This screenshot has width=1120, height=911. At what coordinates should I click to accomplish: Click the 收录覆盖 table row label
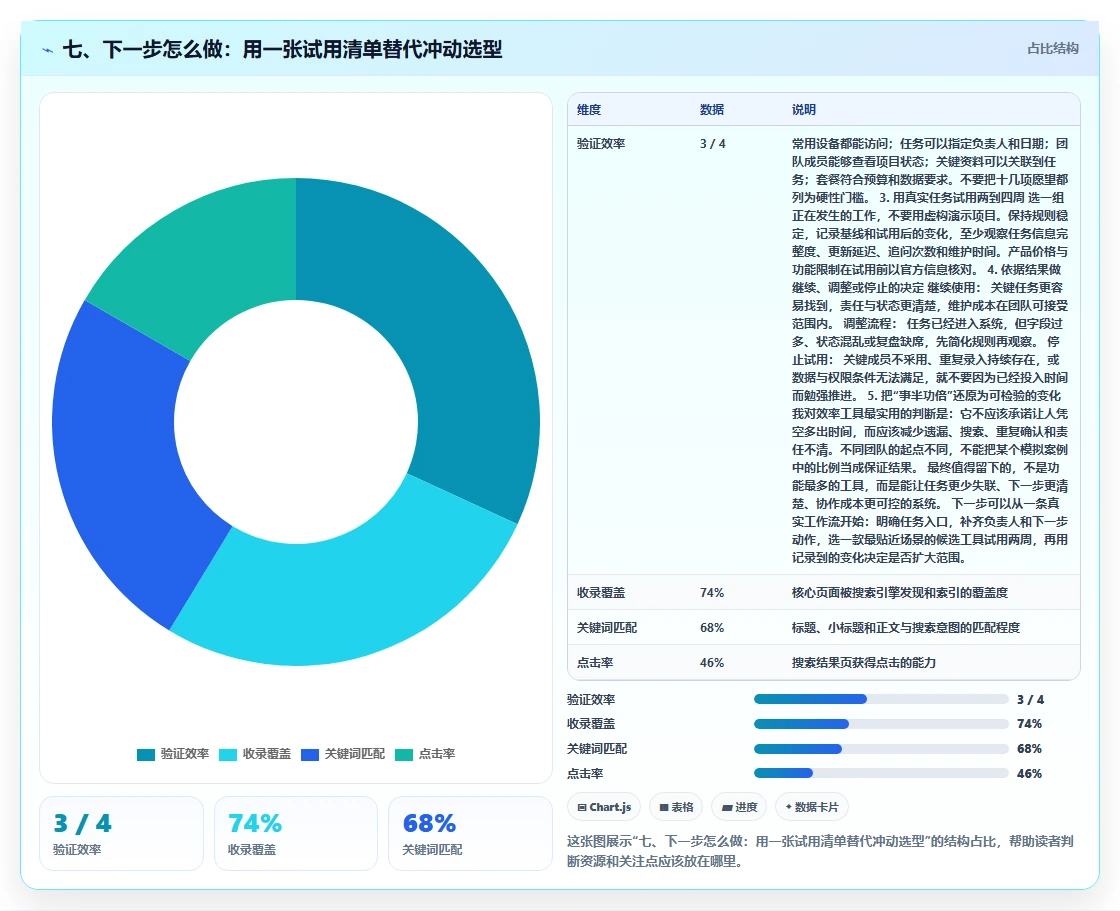601,593
